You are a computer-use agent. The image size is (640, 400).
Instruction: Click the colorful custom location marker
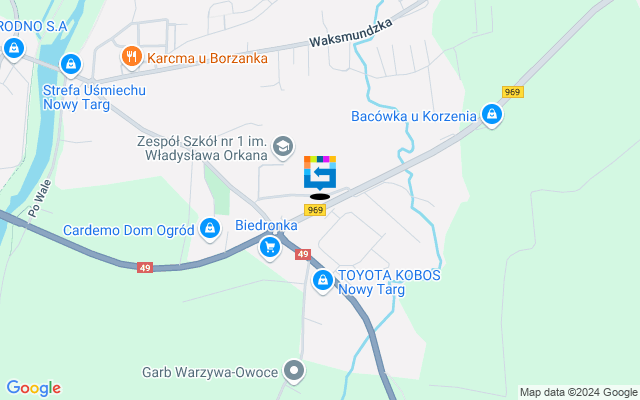click(320, 173)
